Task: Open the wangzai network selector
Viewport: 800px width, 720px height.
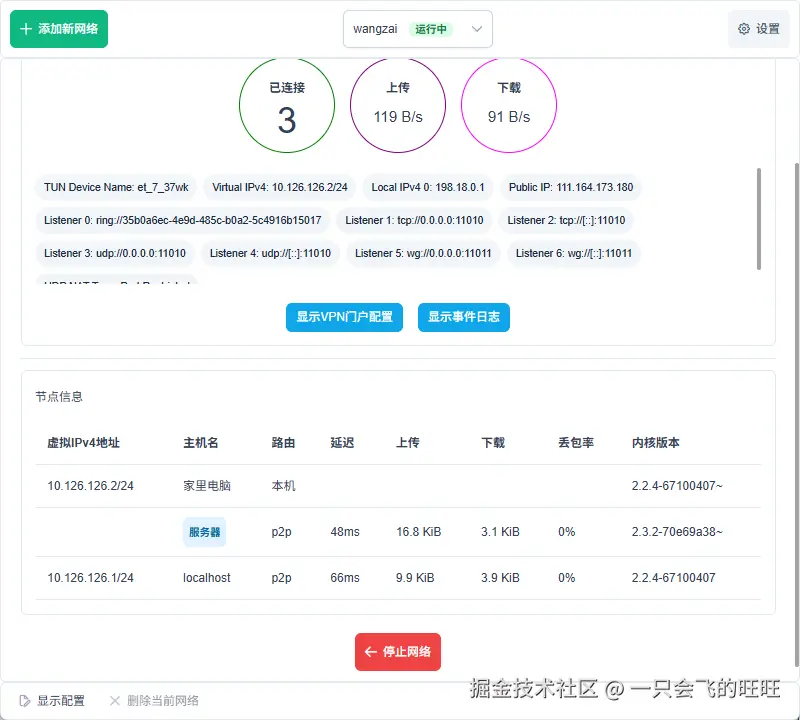Action: (x=417, y=29)
